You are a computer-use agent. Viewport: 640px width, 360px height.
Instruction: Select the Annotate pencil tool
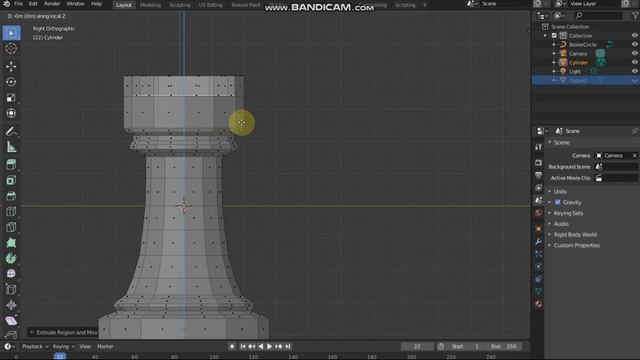[11, 131]
